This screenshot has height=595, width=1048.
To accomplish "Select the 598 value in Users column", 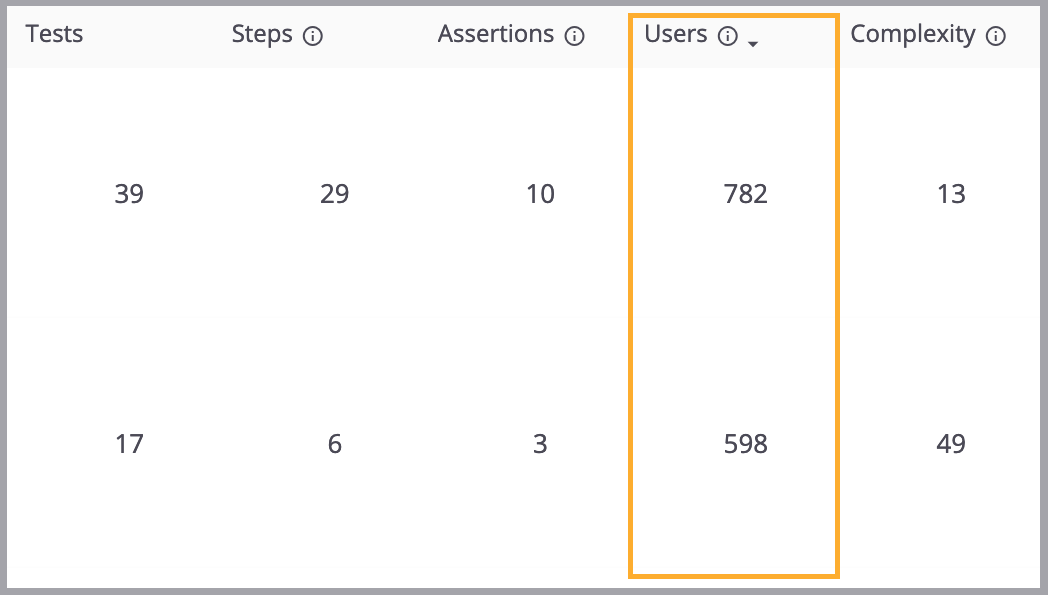I will [x=745, y=444].
